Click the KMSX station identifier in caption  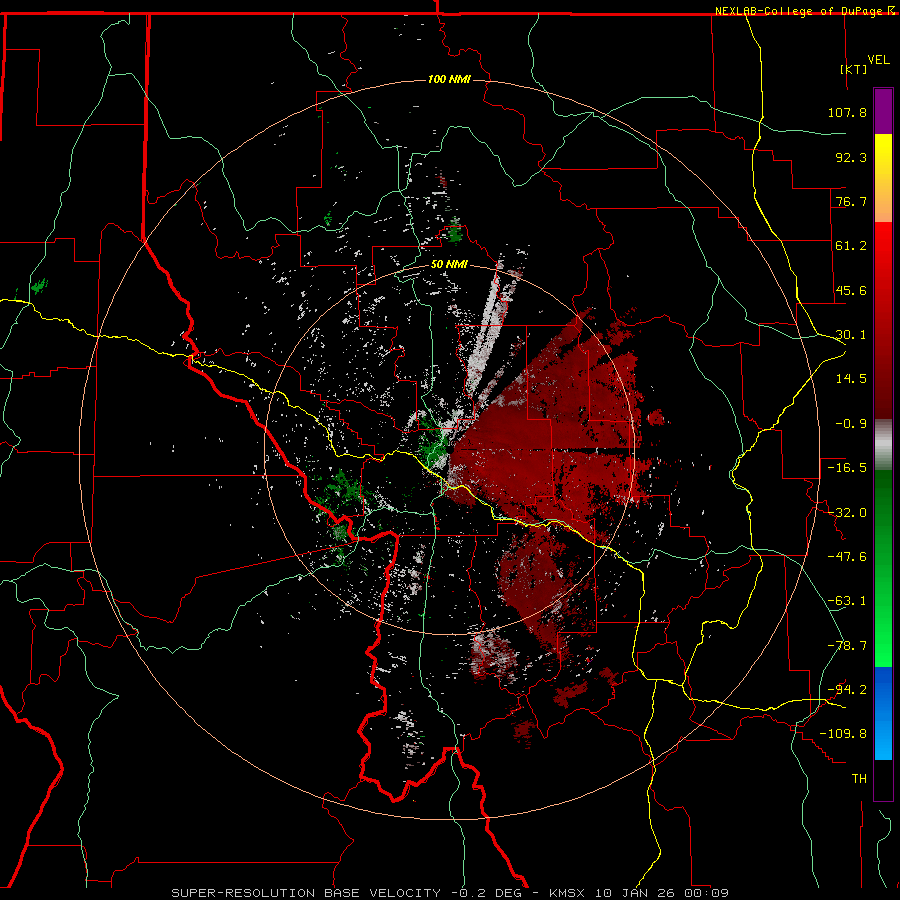568,893
